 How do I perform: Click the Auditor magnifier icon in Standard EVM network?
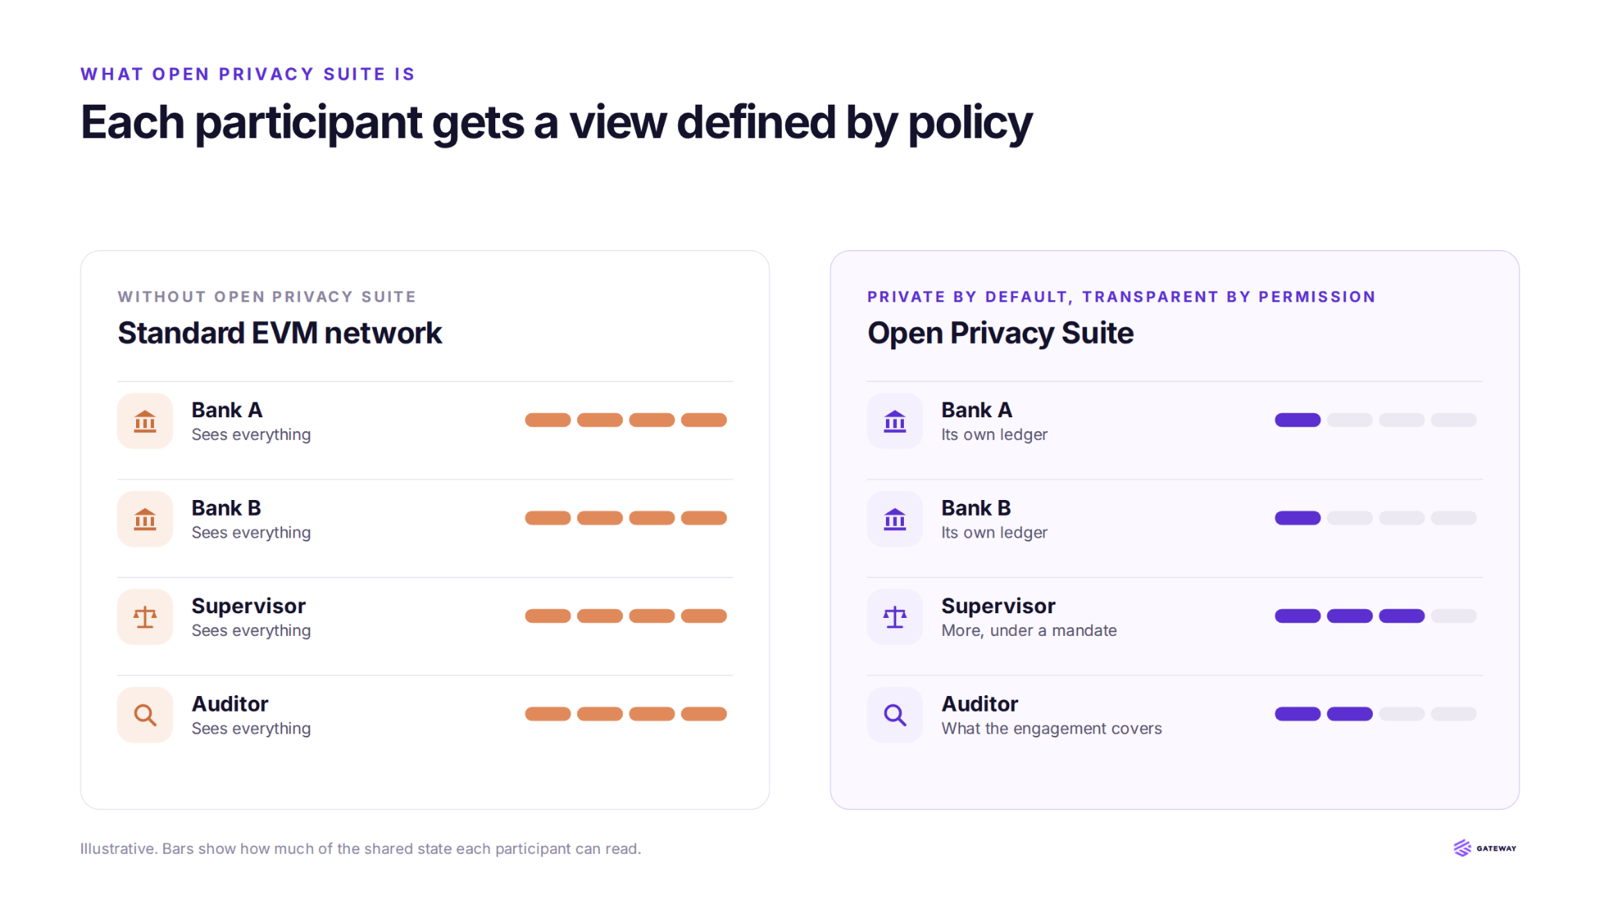click(x=145, y=715)
